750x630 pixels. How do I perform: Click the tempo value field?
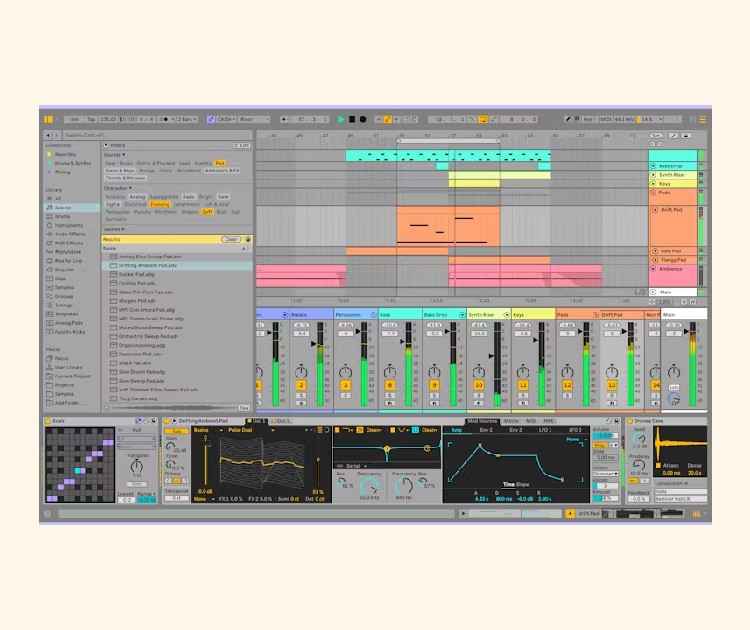108,119
